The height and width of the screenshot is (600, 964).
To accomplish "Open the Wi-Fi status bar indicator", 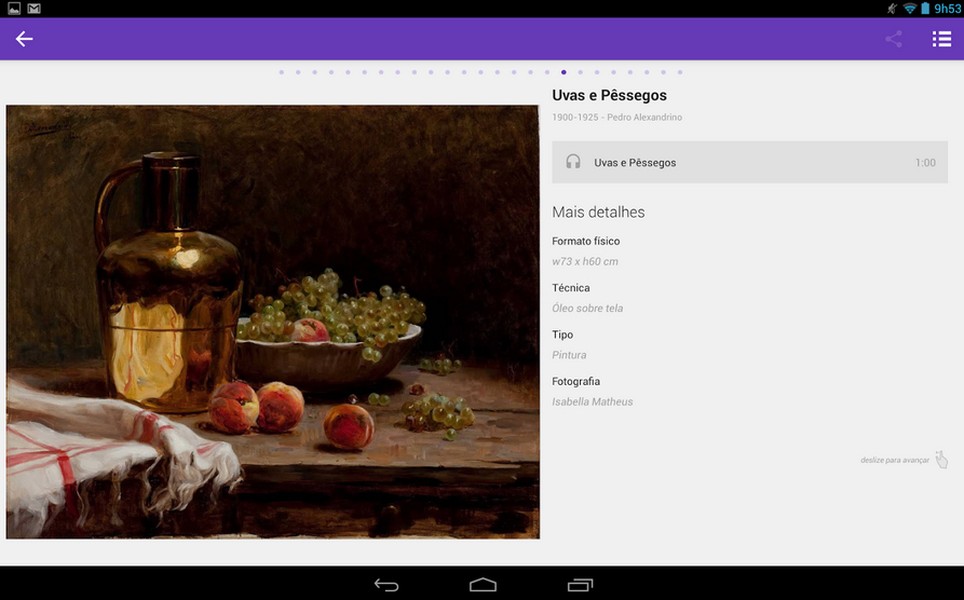I will [909, 8].
